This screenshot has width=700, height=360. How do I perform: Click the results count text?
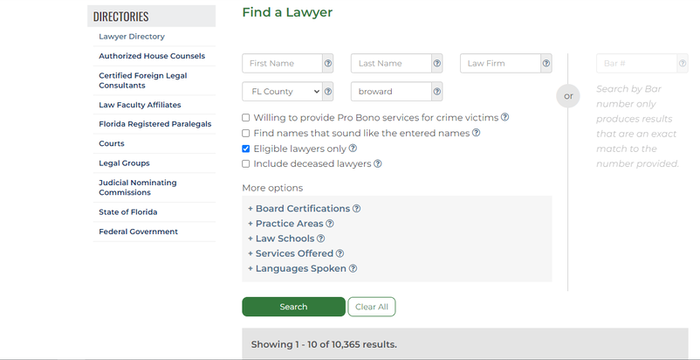click(324, 345)
